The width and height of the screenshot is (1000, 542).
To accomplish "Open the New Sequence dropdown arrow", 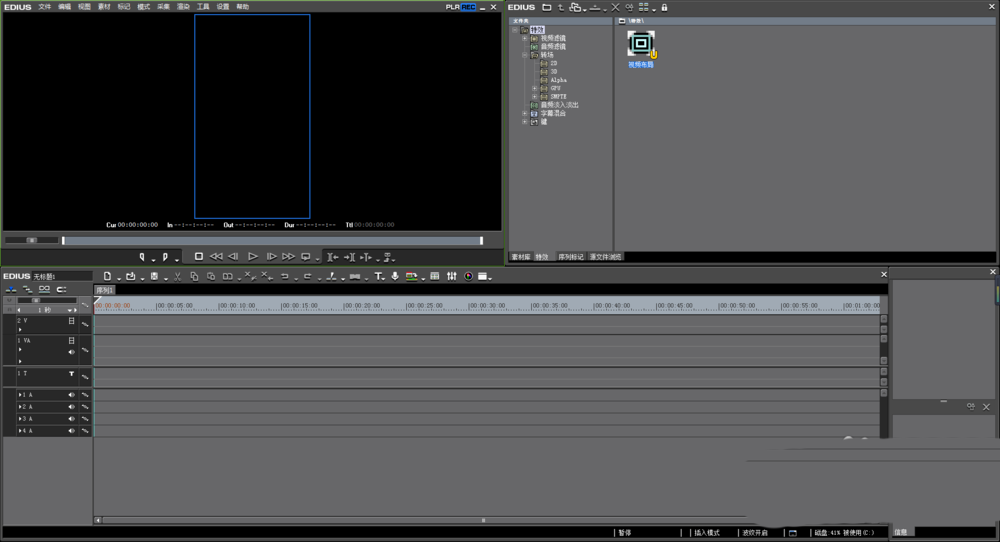I will tap(119, 278).
